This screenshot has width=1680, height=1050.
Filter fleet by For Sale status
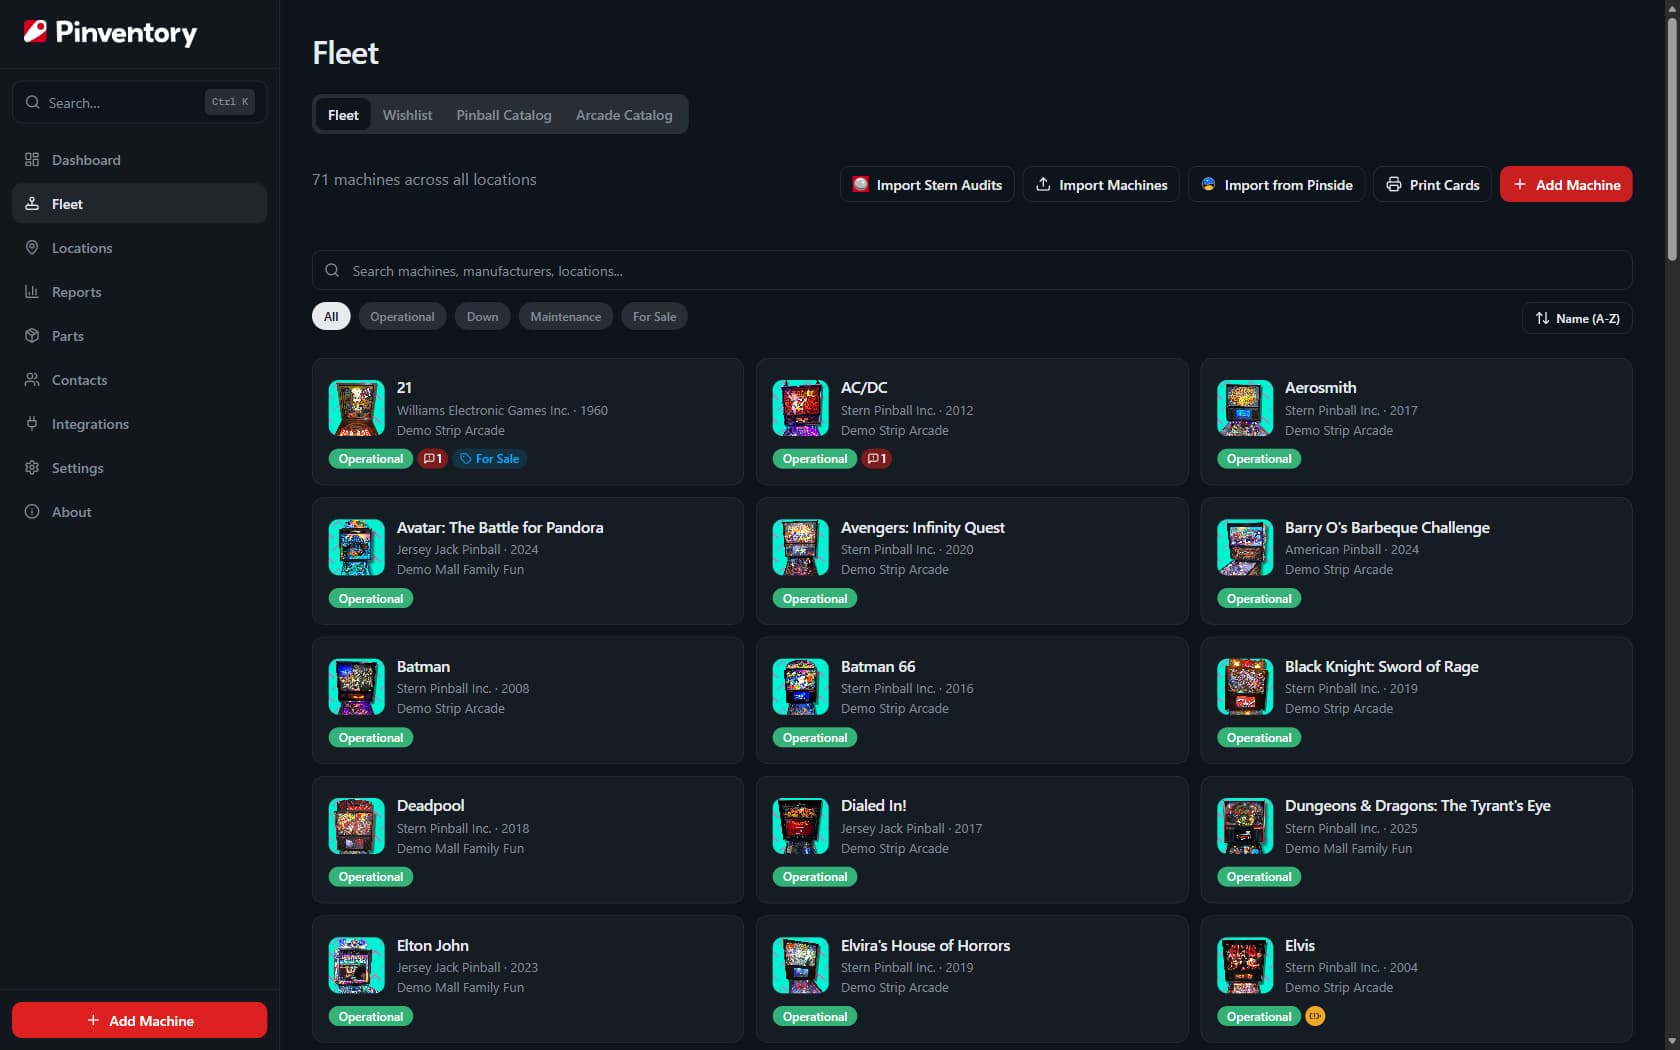pyautogui.click(x=654, y=316)
